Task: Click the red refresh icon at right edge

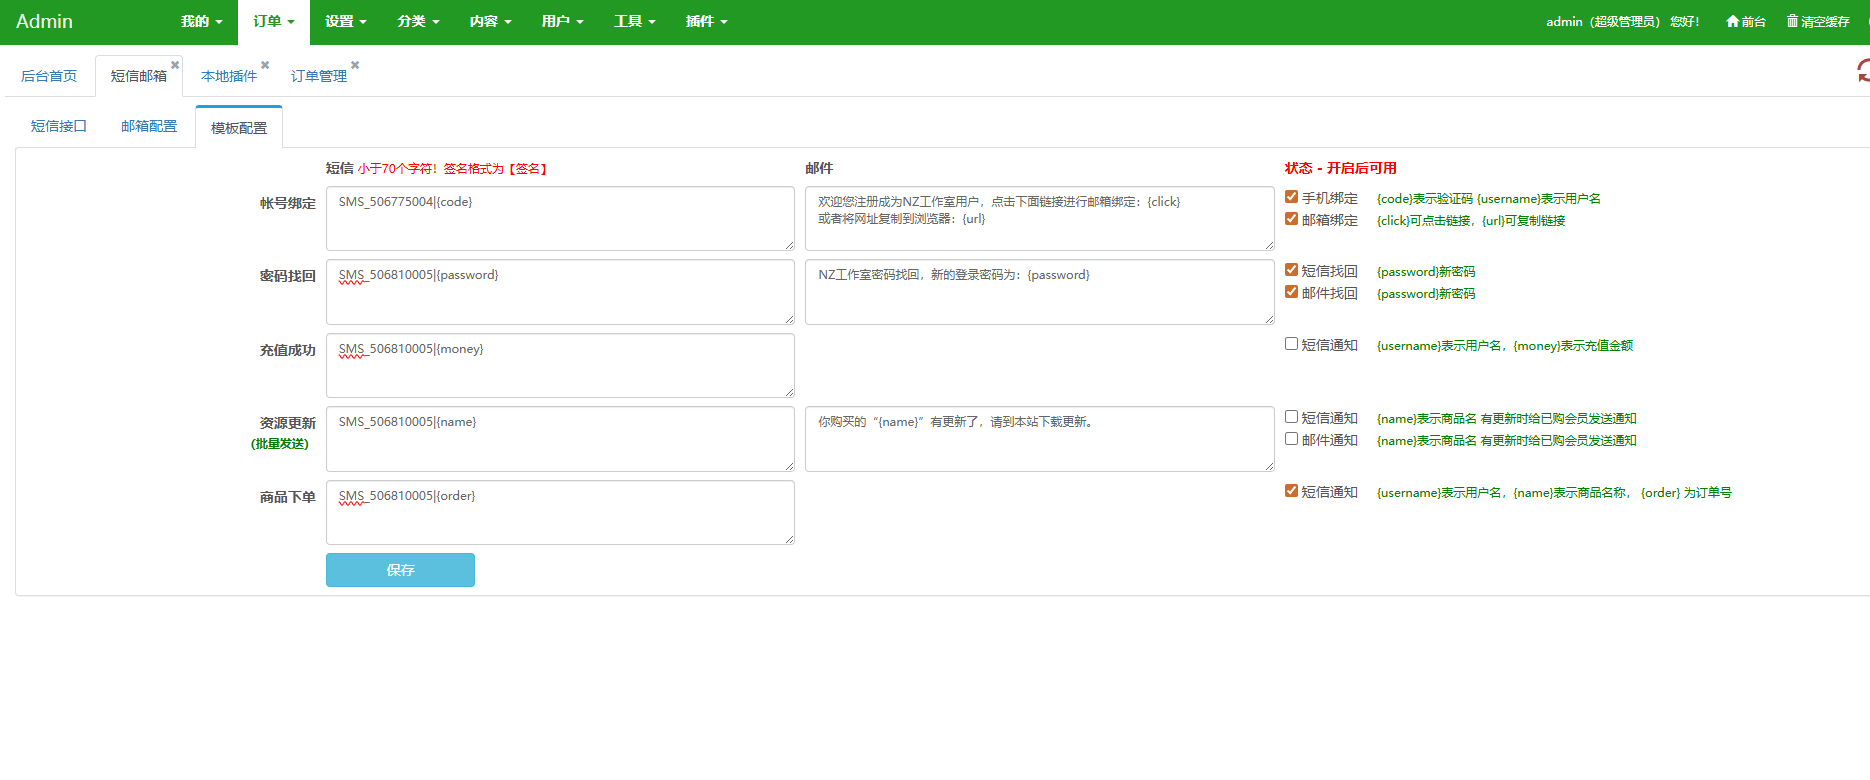Action: click(x=1864, y=70)
